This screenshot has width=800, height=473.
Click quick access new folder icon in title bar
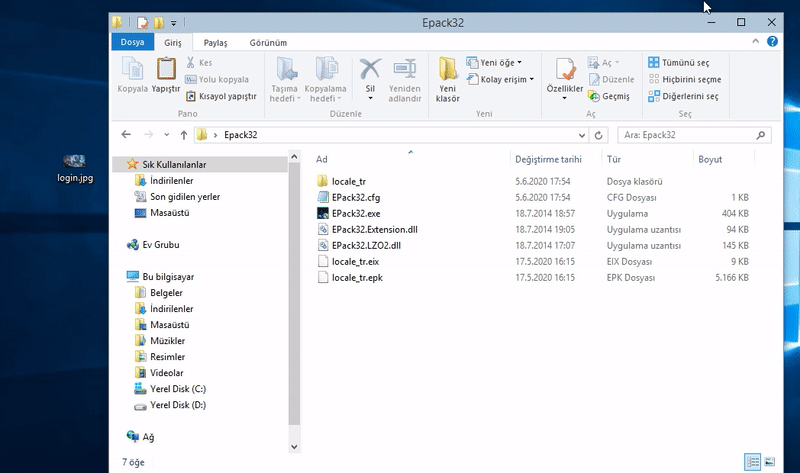tap(159, 22)
